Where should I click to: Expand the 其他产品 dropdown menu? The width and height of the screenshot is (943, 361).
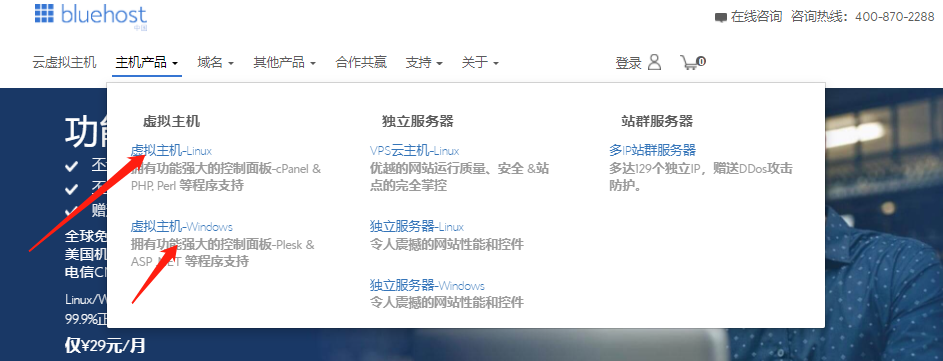click(x=284, y=62)
